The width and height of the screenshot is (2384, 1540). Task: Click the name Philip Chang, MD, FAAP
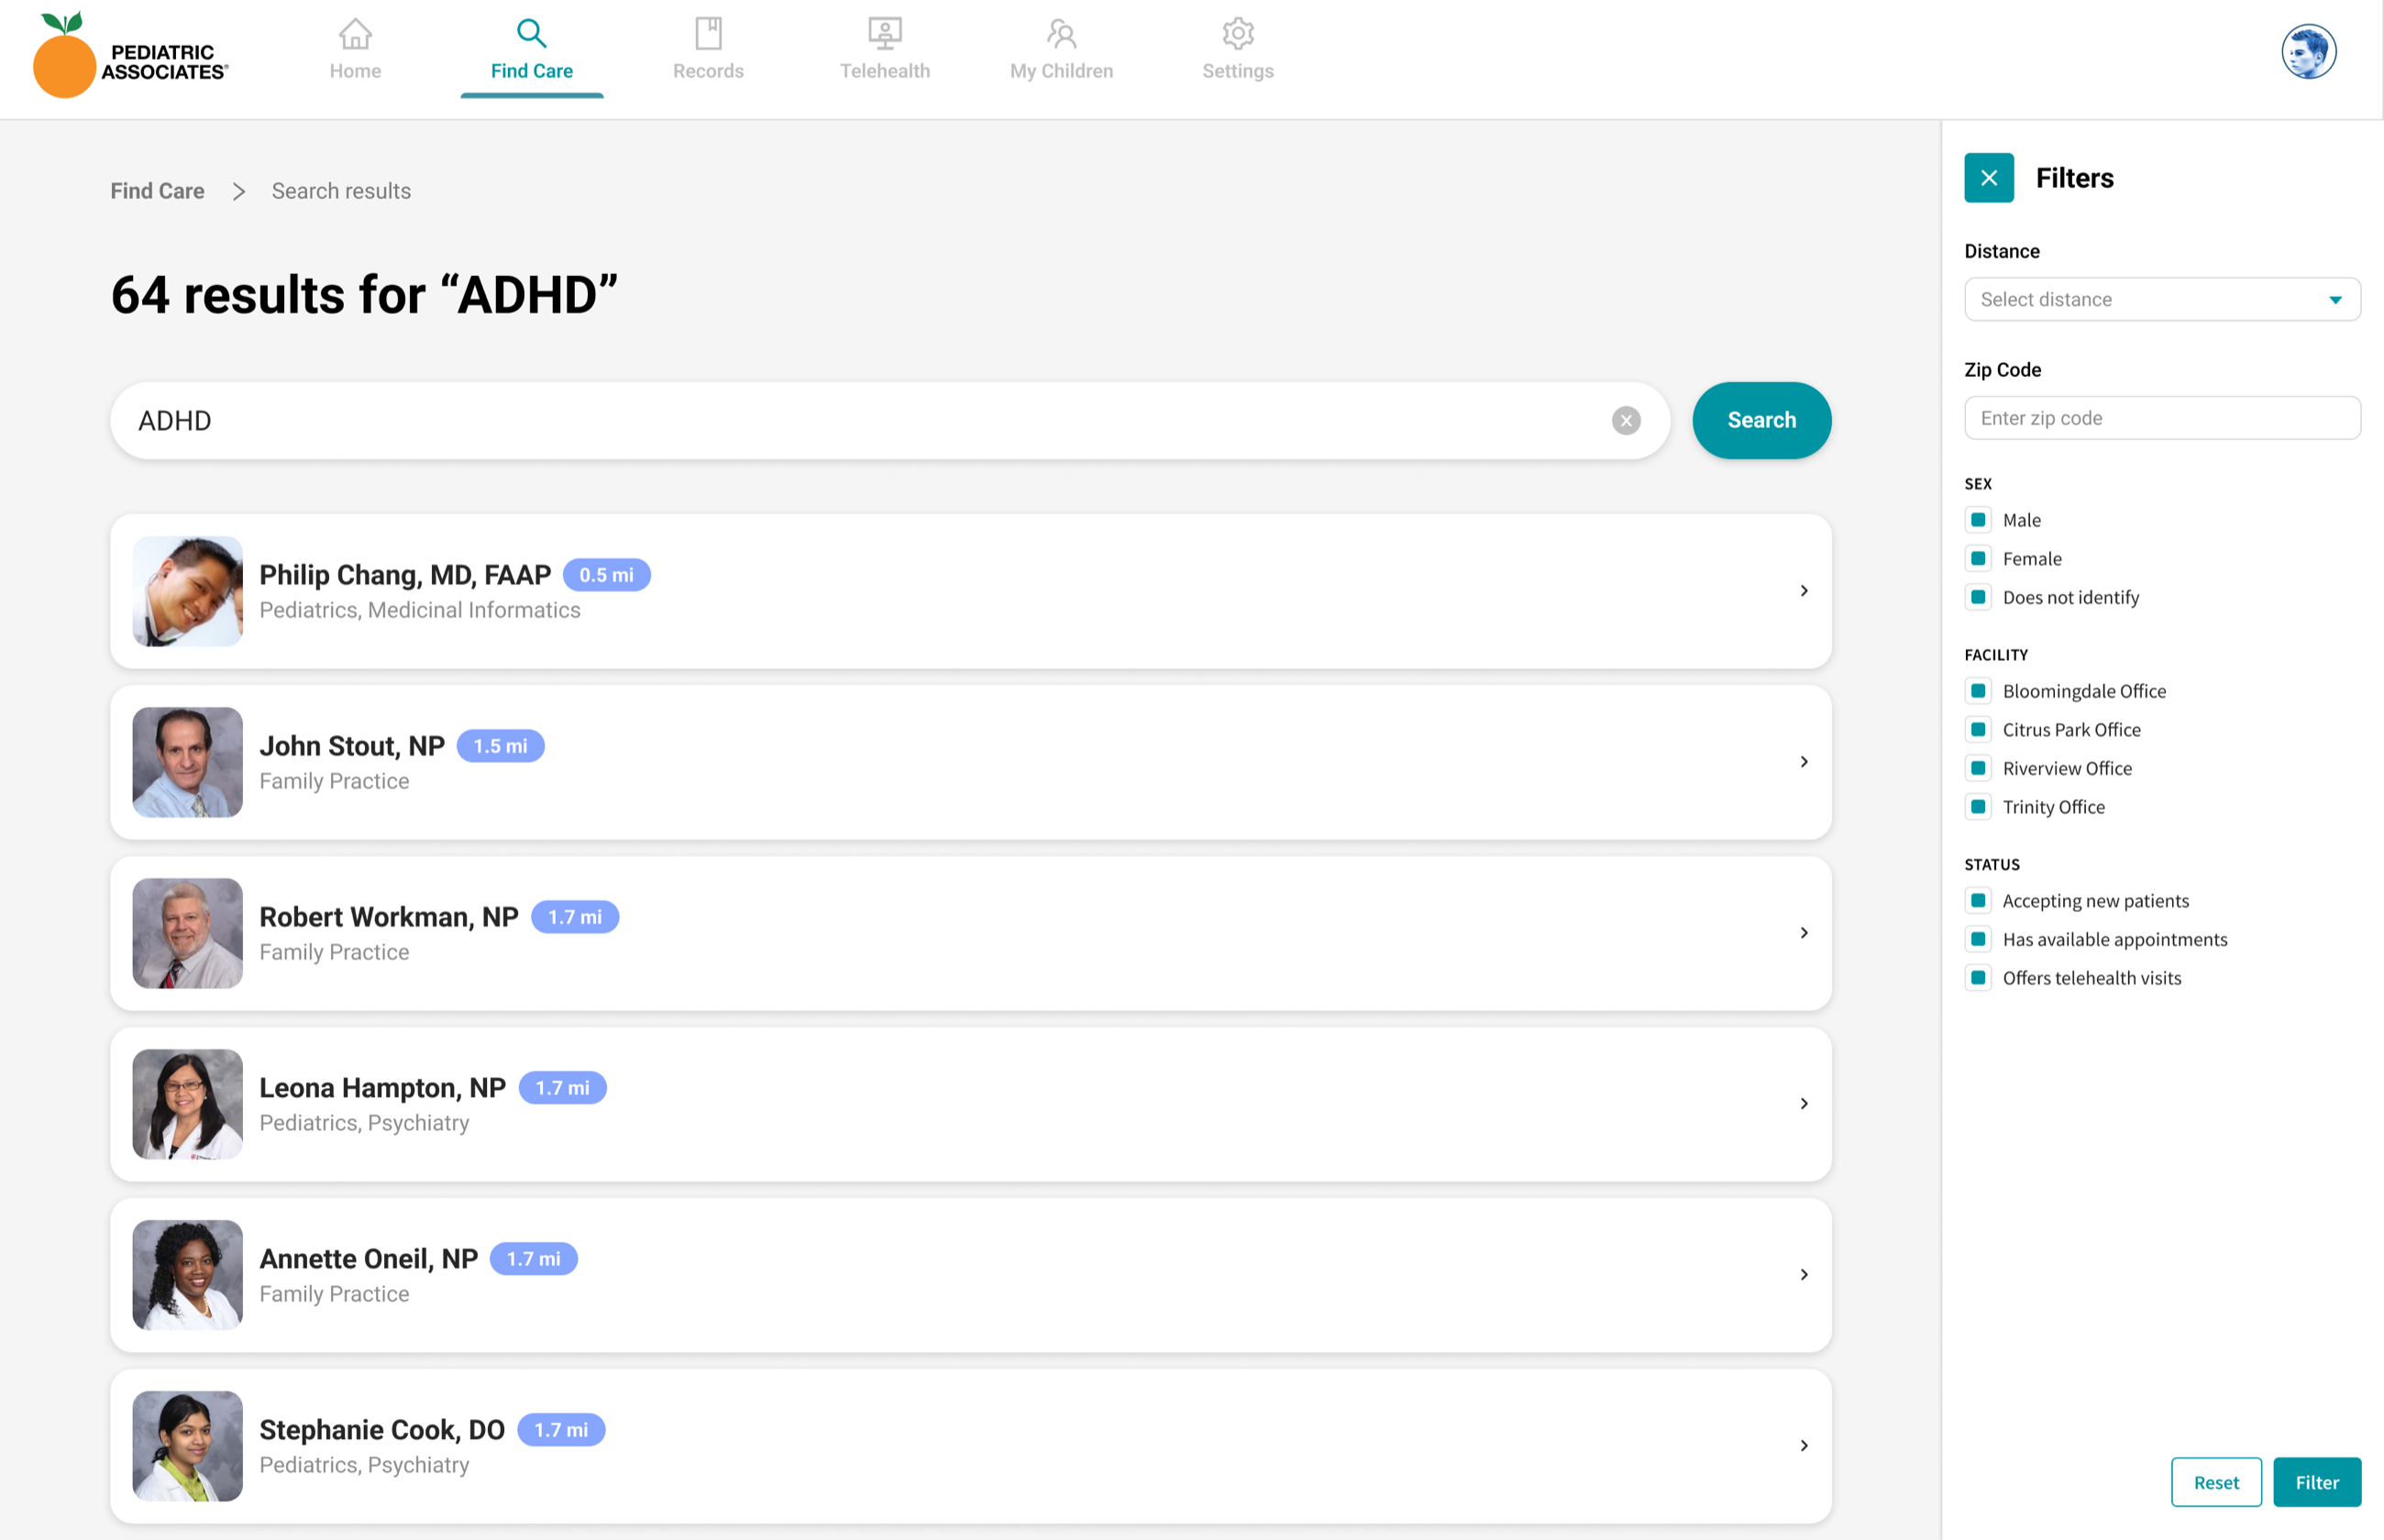405,575
